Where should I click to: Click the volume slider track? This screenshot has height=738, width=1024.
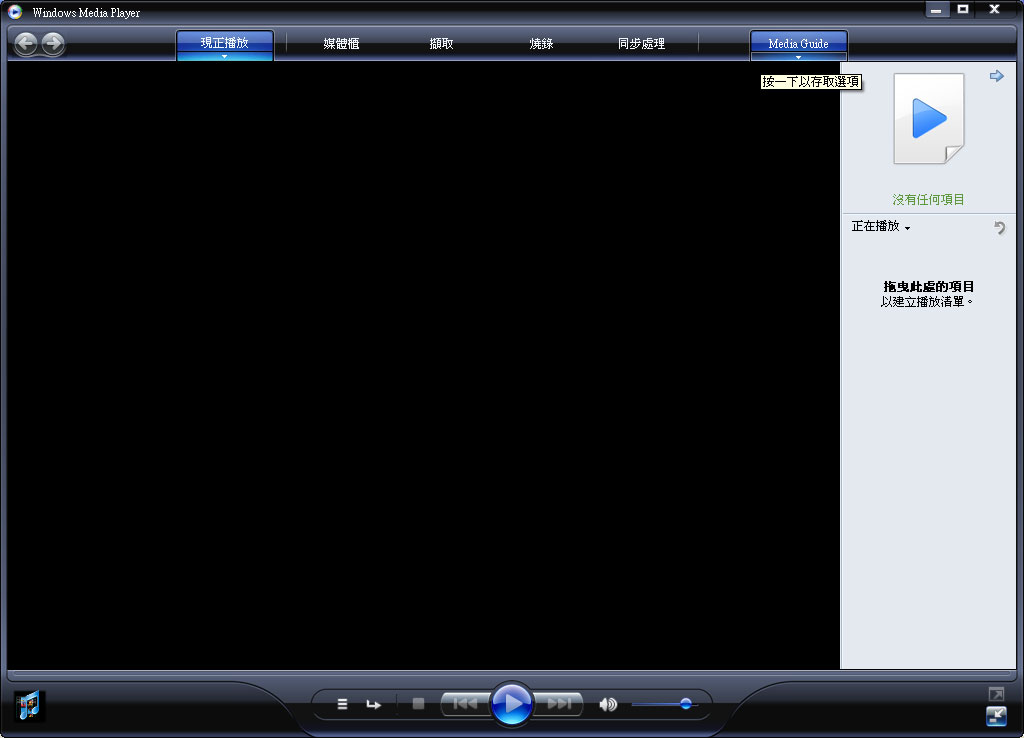coord(665,704)
